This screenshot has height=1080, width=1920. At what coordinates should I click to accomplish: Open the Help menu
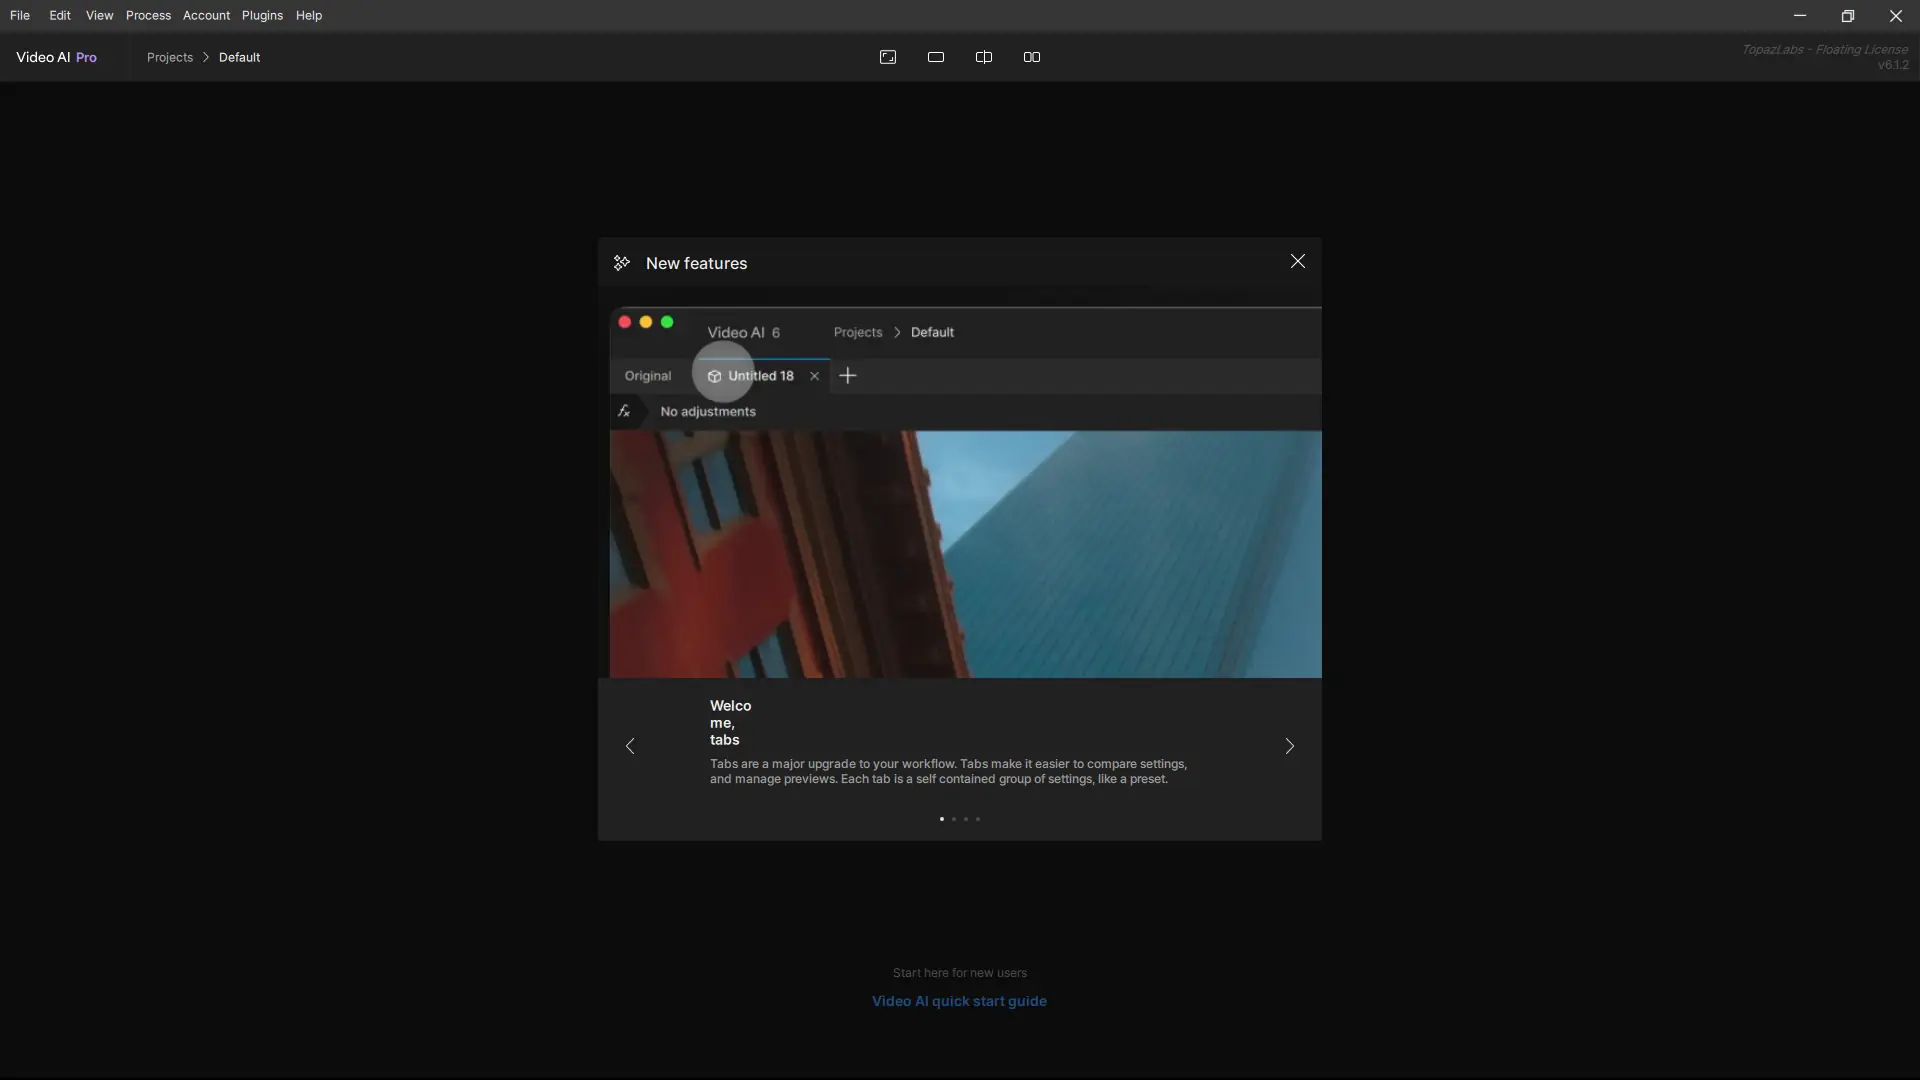point(309,15)
